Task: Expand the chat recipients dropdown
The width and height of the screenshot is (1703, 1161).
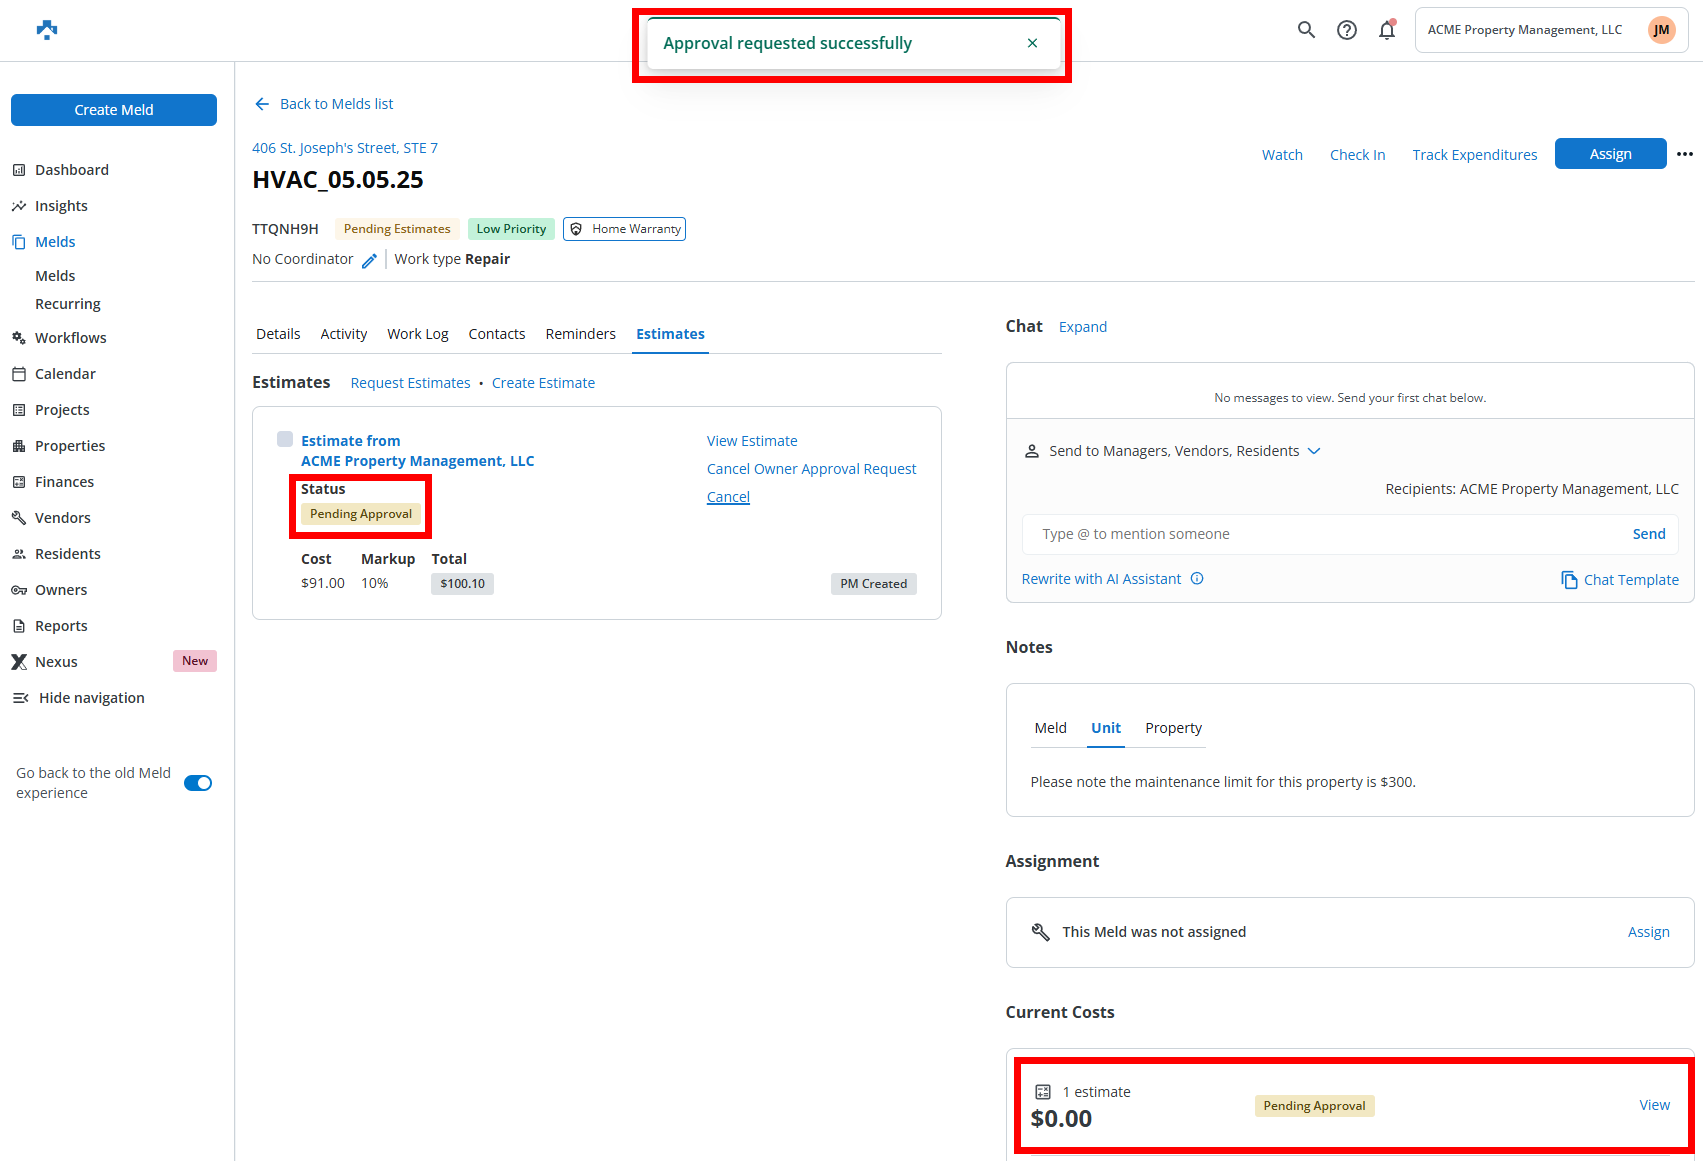Action: click(1314, 451)
